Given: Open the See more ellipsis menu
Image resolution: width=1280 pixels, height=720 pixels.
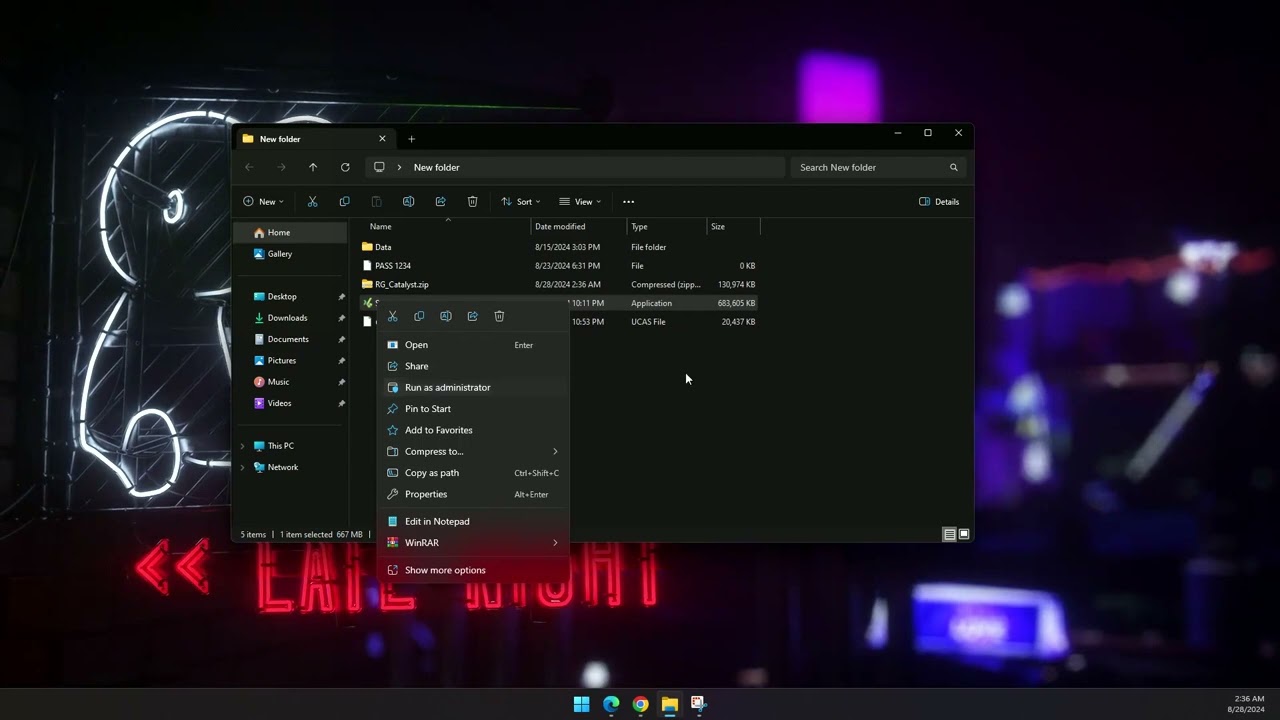Looking at the screenshot, I should (x=628, y=201).
